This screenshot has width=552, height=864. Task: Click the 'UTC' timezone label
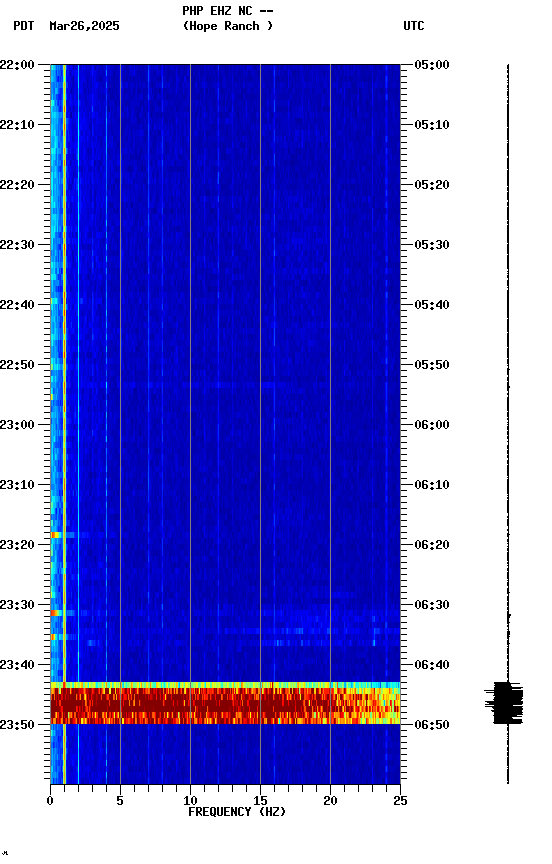(x=414, y=26)
